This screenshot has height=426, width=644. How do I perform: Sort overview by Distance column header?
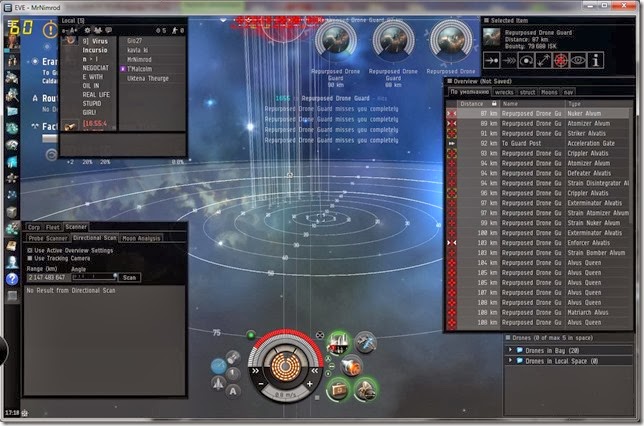(478, 104)
